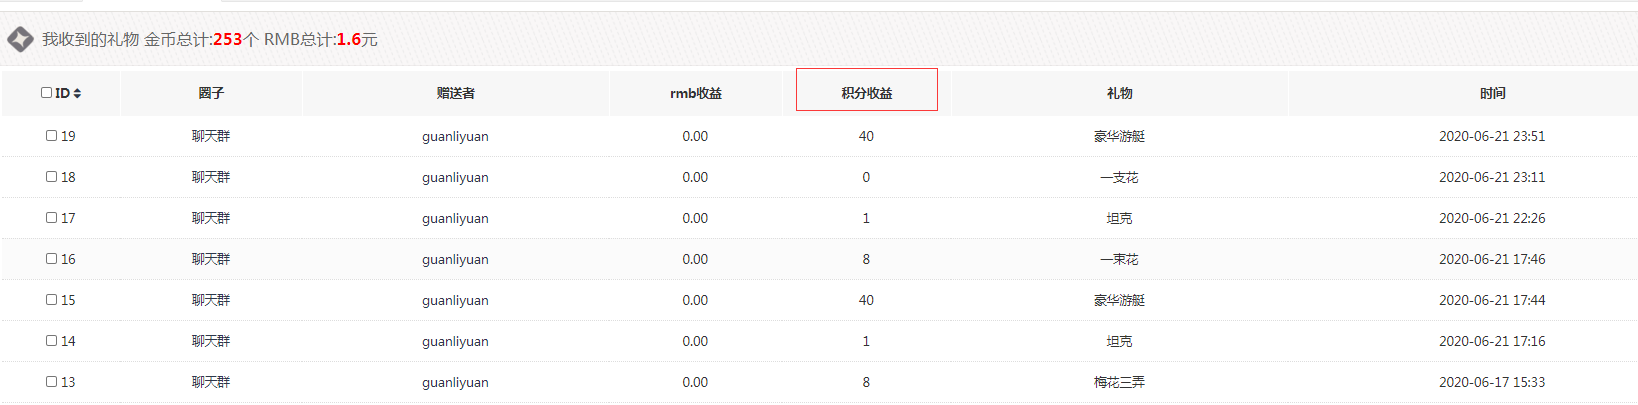
Task: Click the 圈子 column header
Action: pyautogui.click(x=211, y=93)
